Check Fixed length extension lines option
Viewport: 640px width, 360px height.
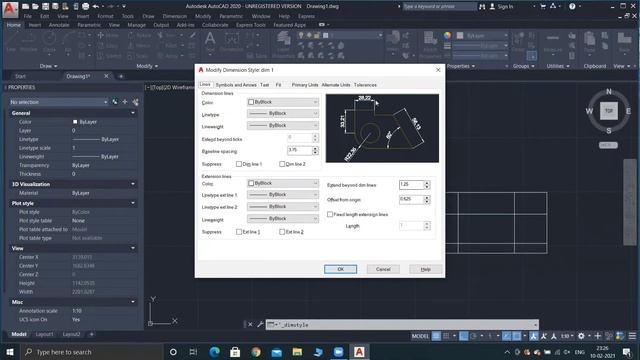click(x=330, y=214)
